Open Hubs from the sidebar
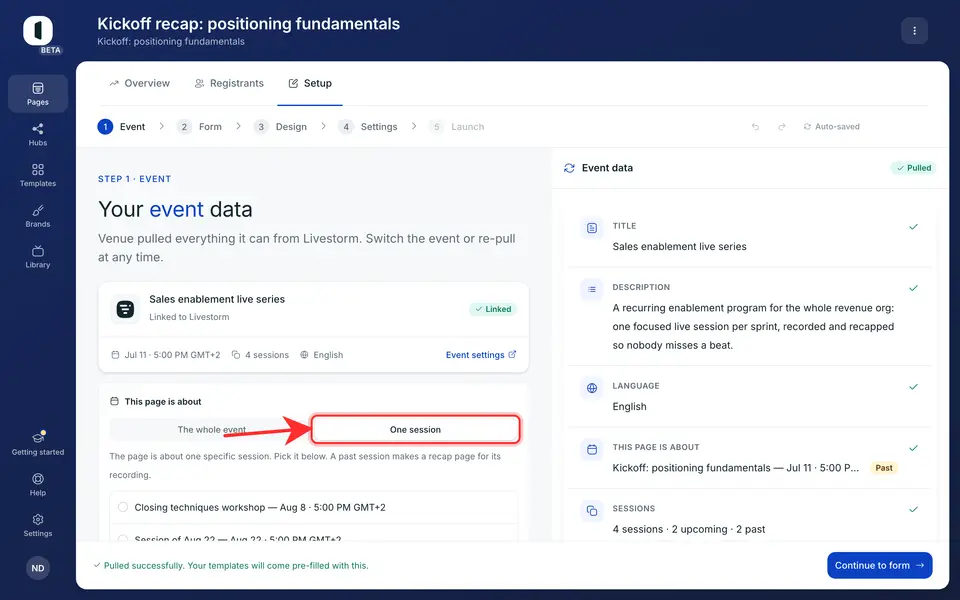The height and width of the screenshot is (600, 960). 38,134
